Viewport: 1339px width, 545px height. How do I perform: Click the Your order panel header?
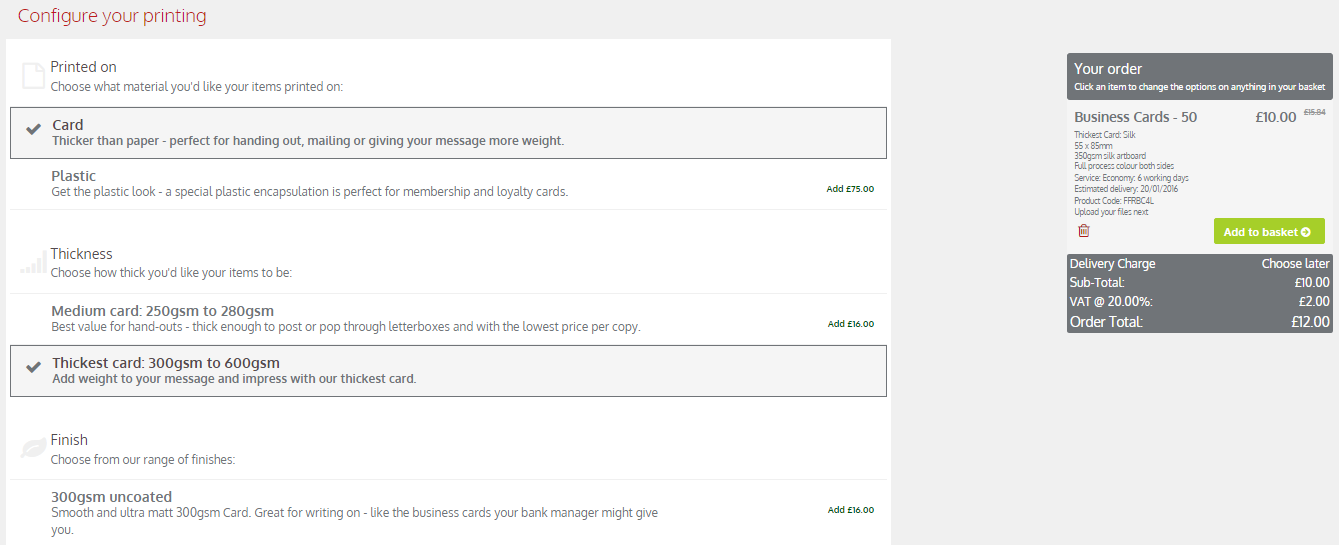[1200, 76]
